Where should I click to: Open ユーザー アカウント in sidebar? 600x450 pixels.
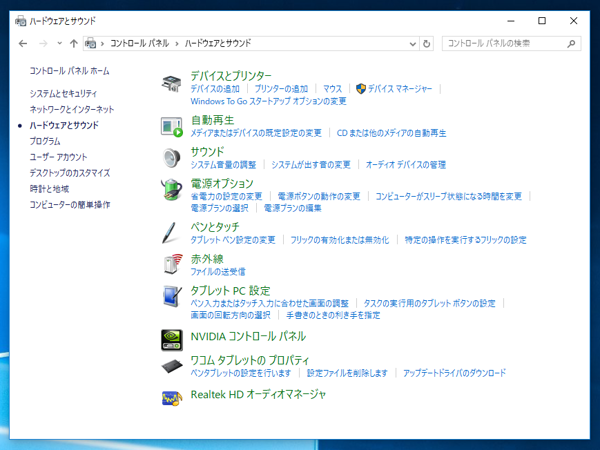coord(59,157)
